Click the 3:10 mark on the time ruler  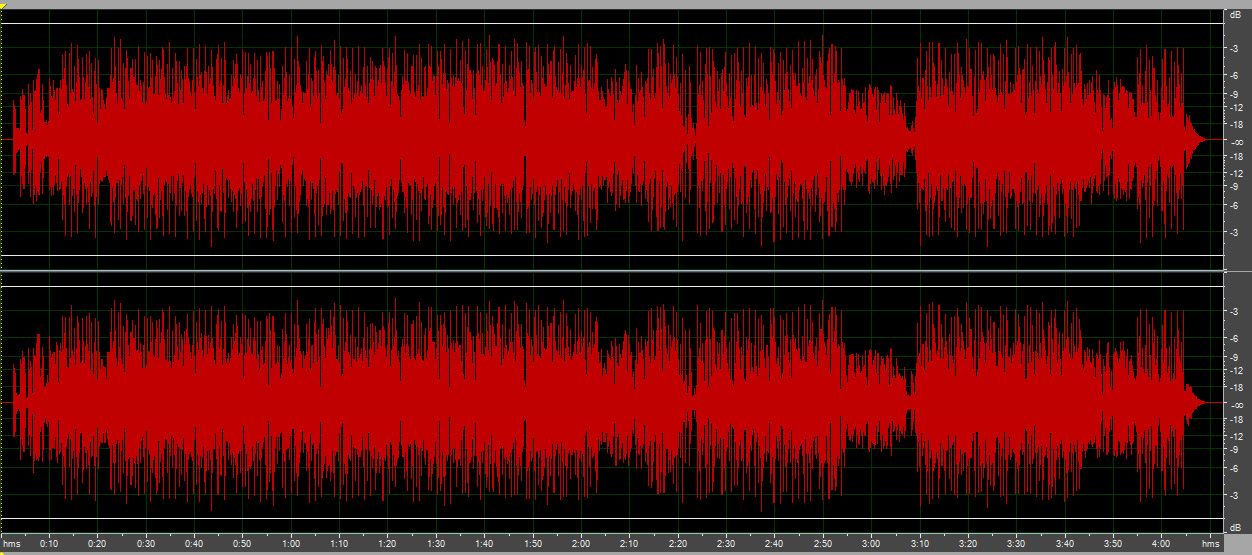coord(920,544)
